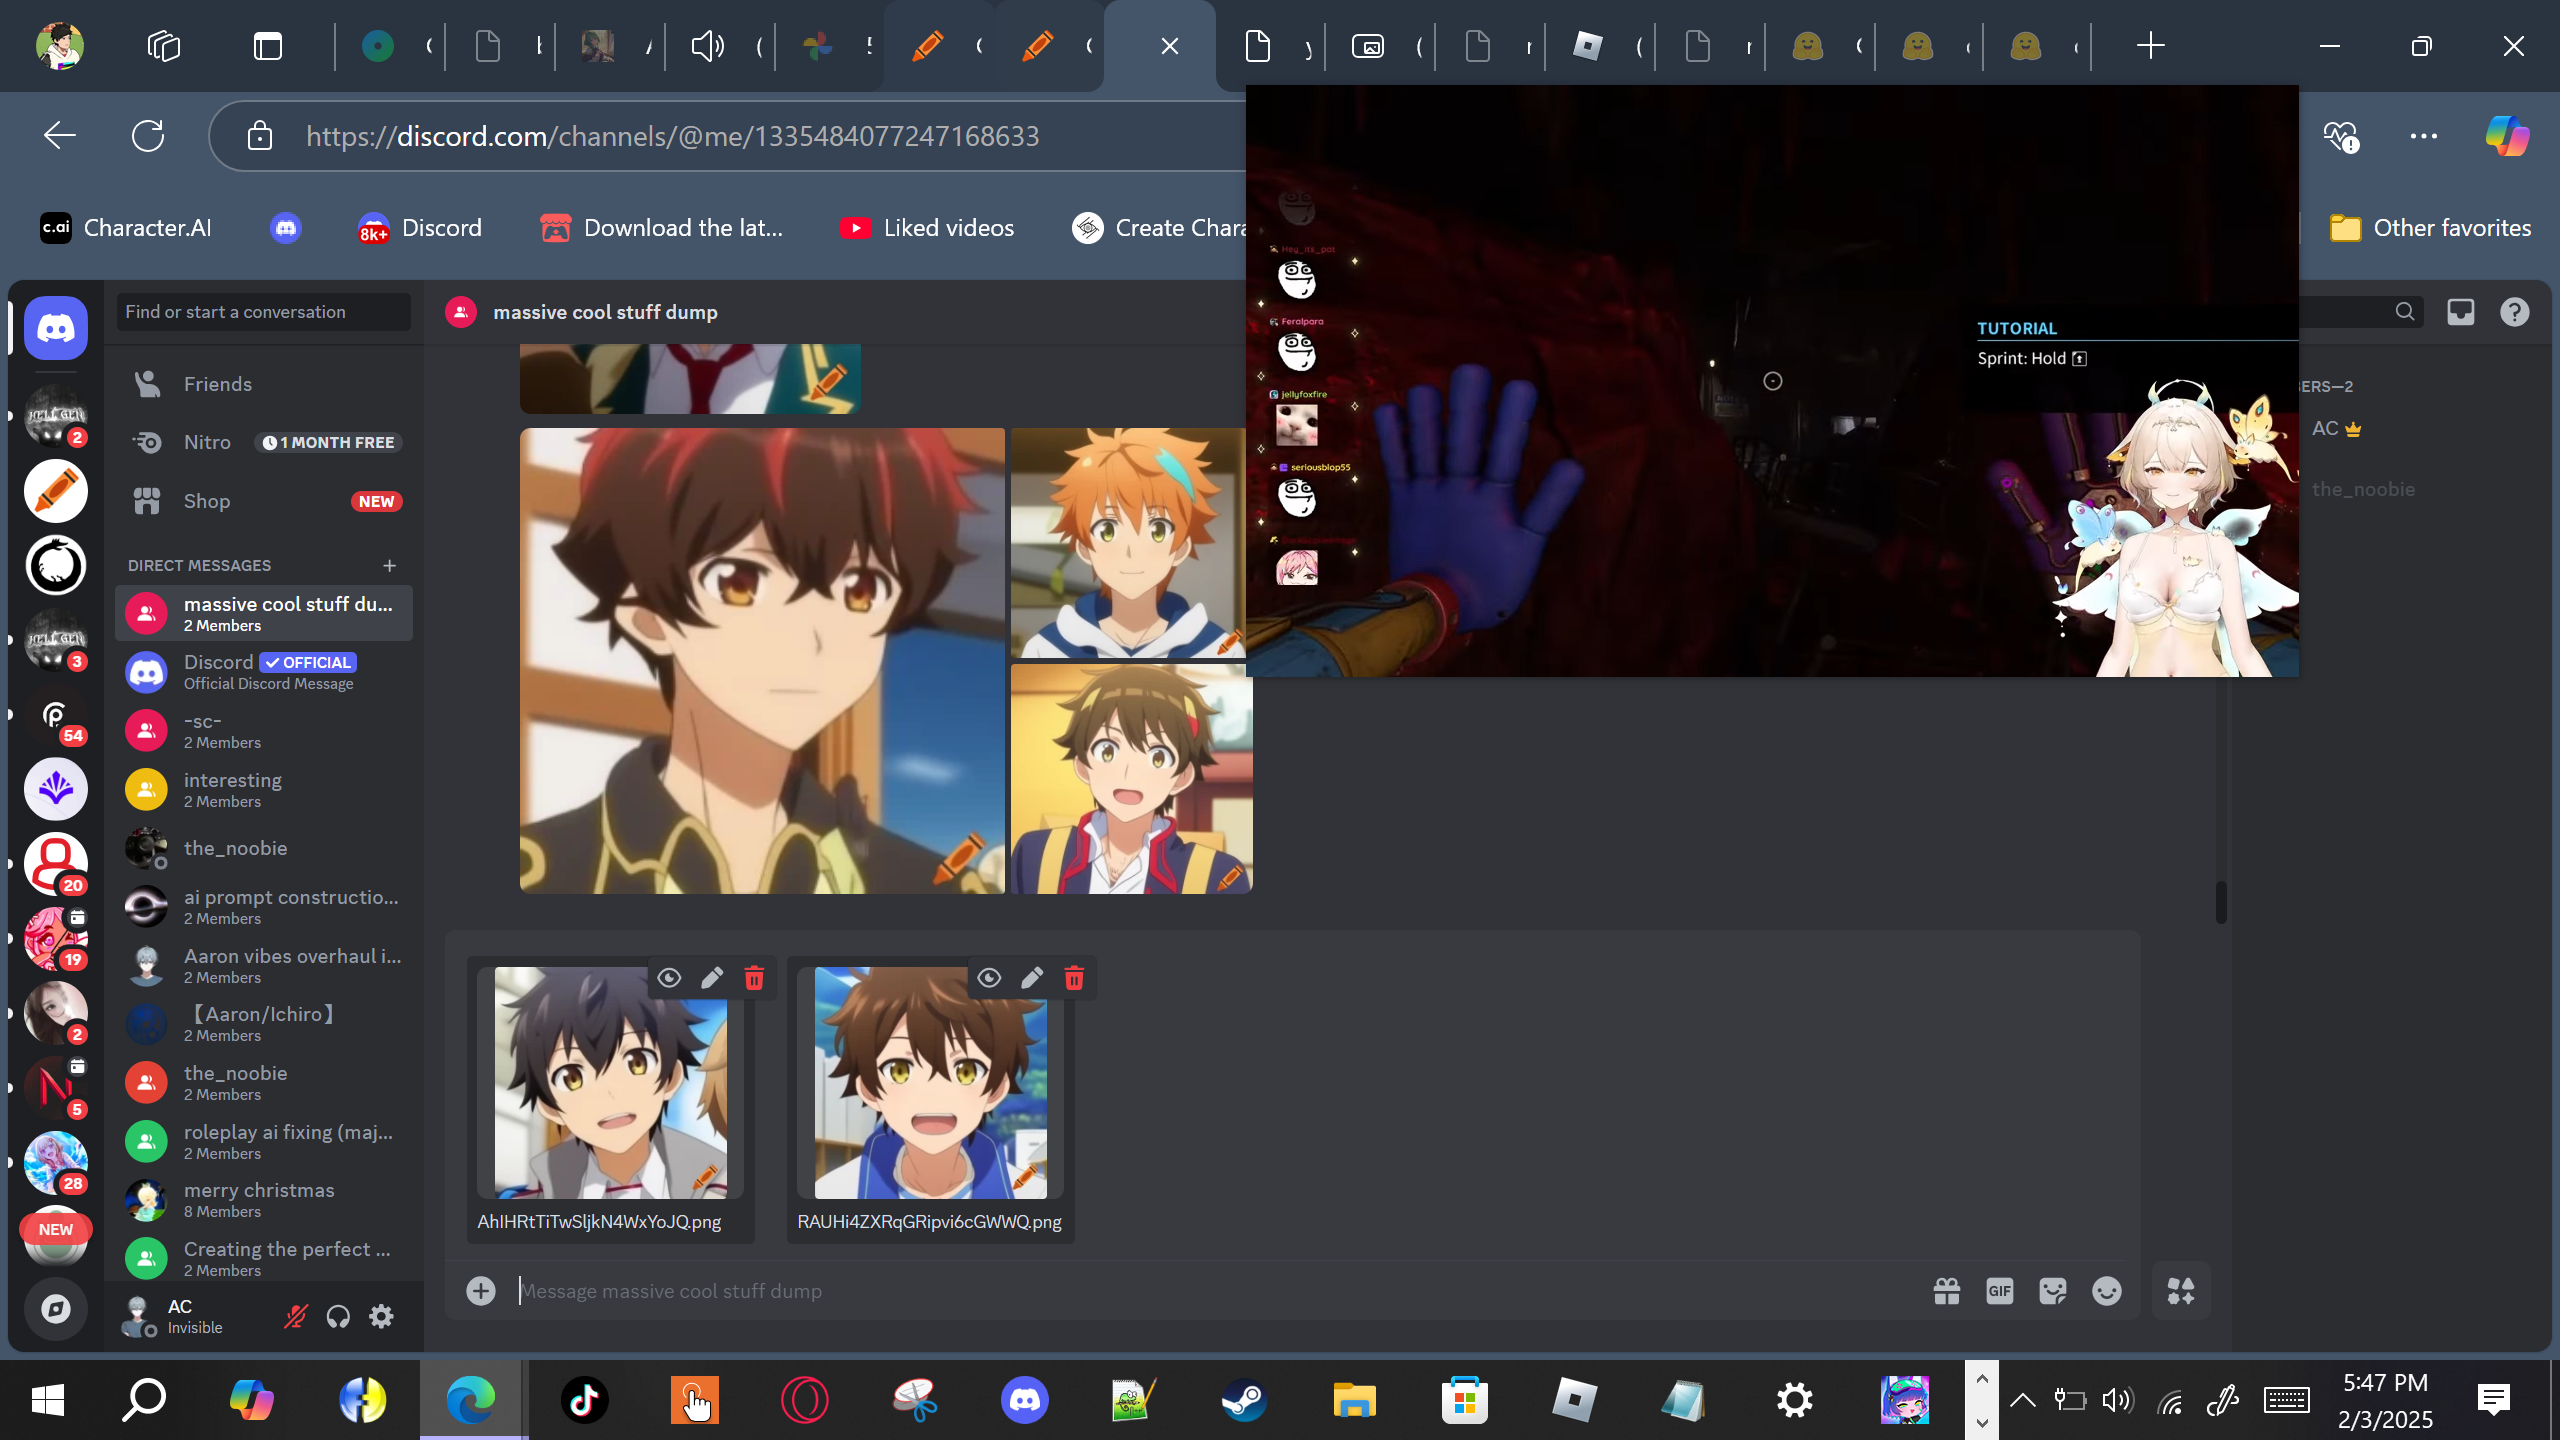Click the chat scrollbar thumb
The width and height of the screenshot is (2560, 1440).
pos(2221,902)
